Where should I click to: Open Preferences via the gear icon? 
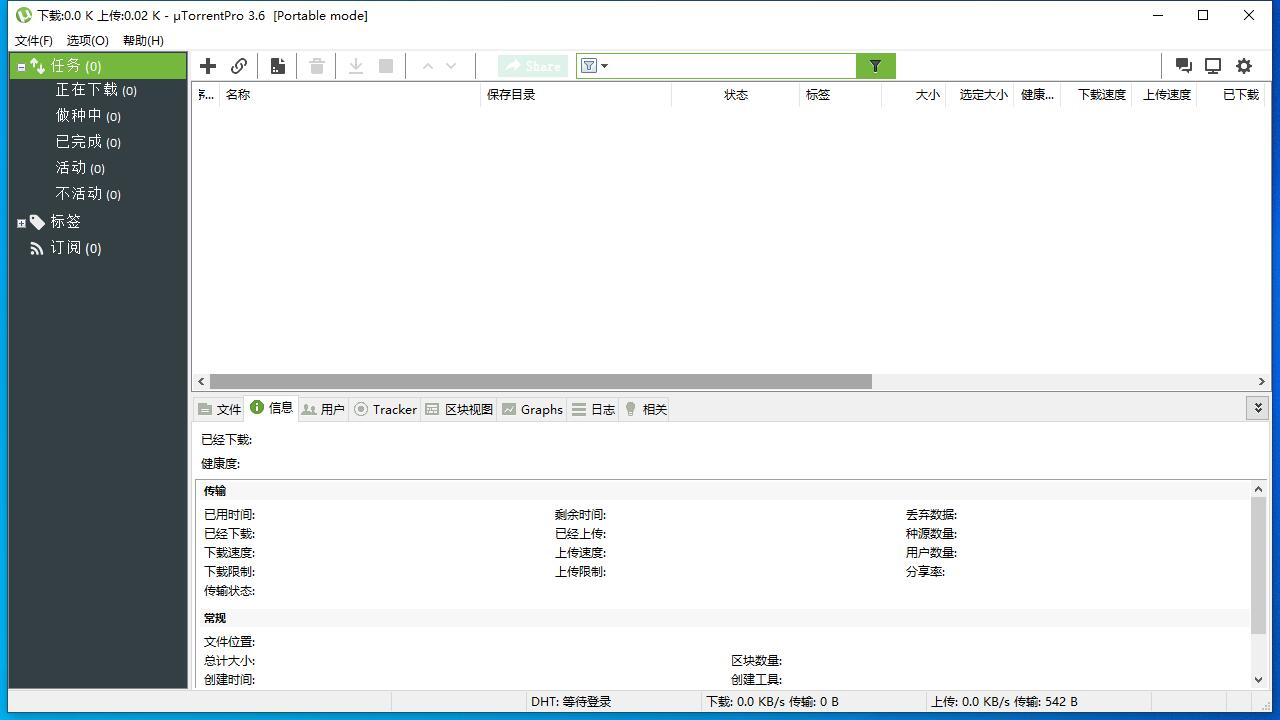[x=1244, y=66]
